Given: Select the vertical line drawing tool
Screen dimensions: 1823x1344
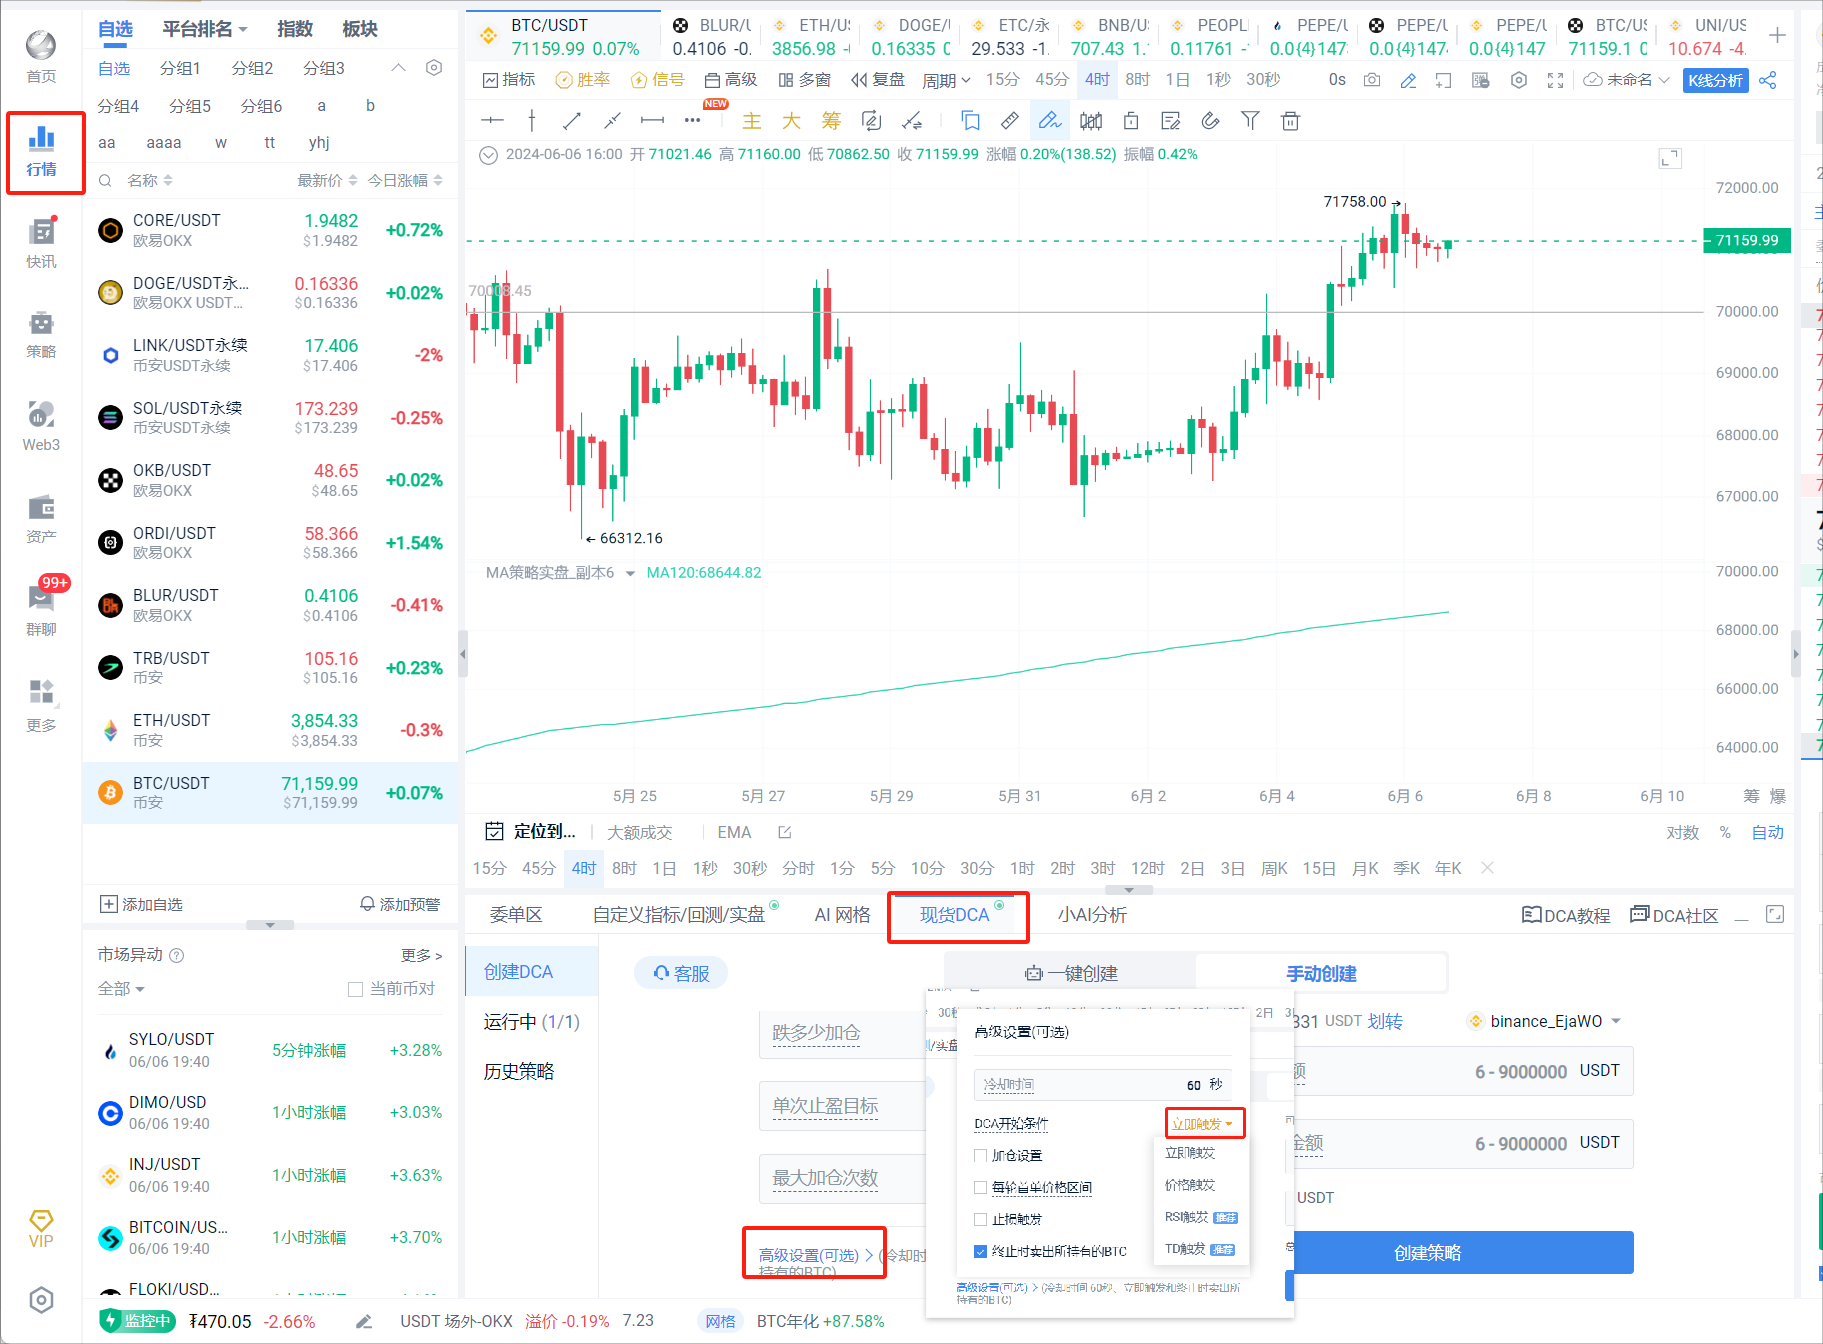Looking at the screenshot, I should click(x=532, y=121).
